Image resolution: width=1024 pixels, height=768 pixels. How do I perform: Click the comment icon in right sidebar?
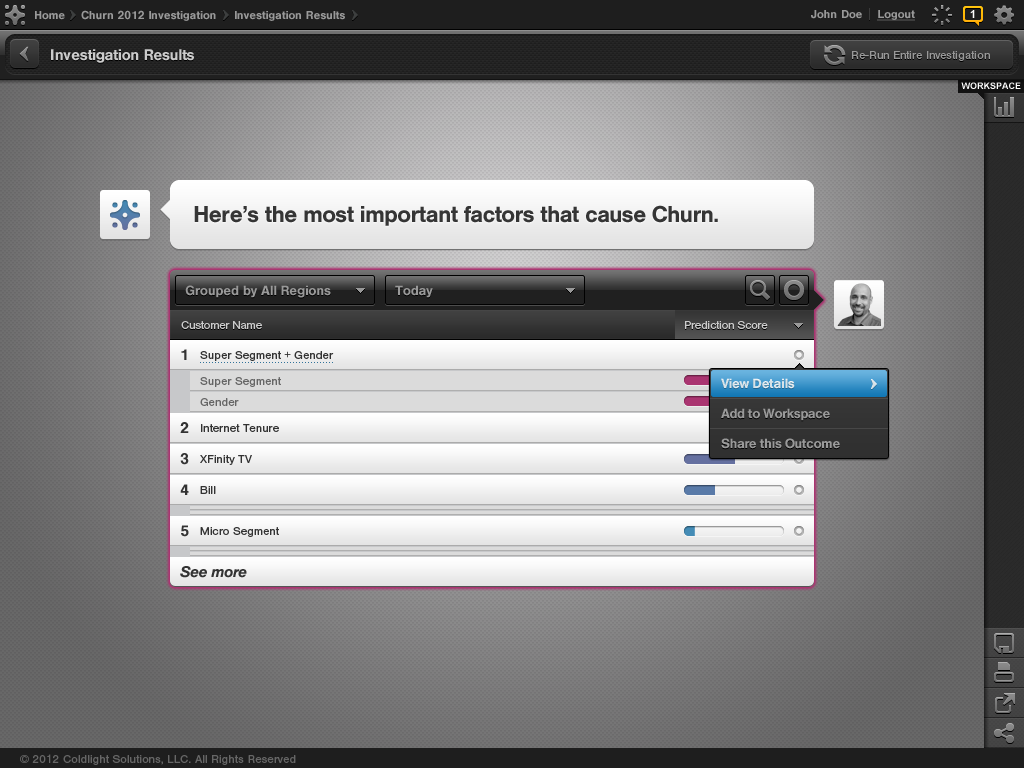click(1004, 642)
